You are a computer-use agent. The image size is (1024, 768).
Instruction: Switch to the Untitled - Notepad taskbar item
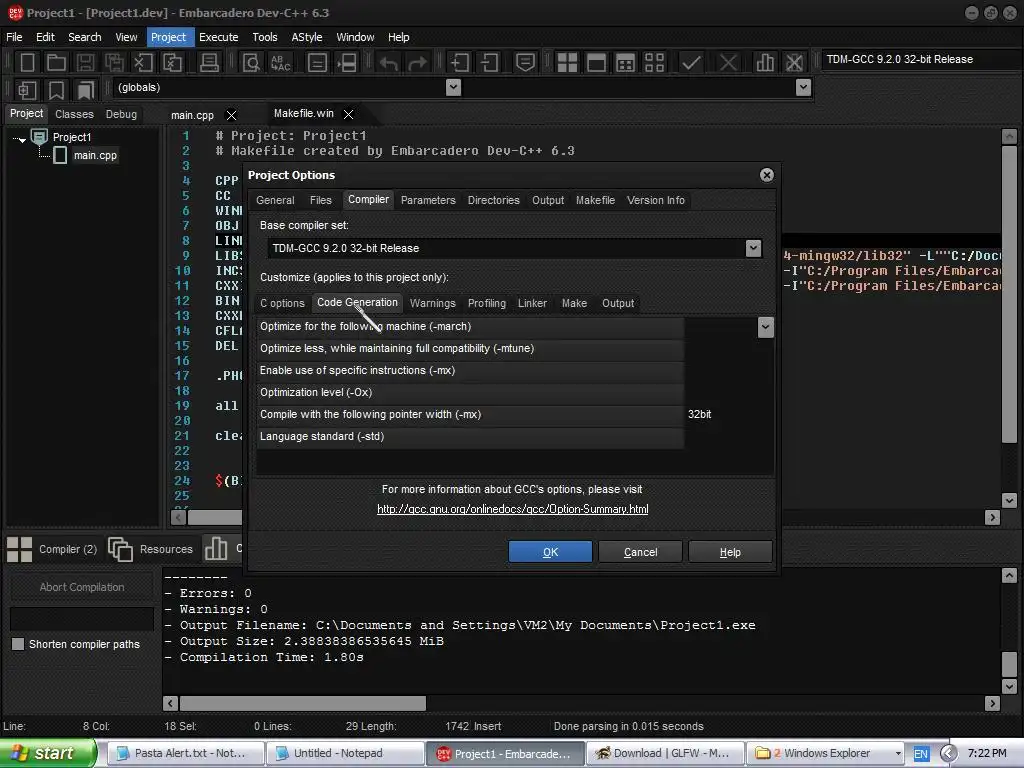[347, 754]
